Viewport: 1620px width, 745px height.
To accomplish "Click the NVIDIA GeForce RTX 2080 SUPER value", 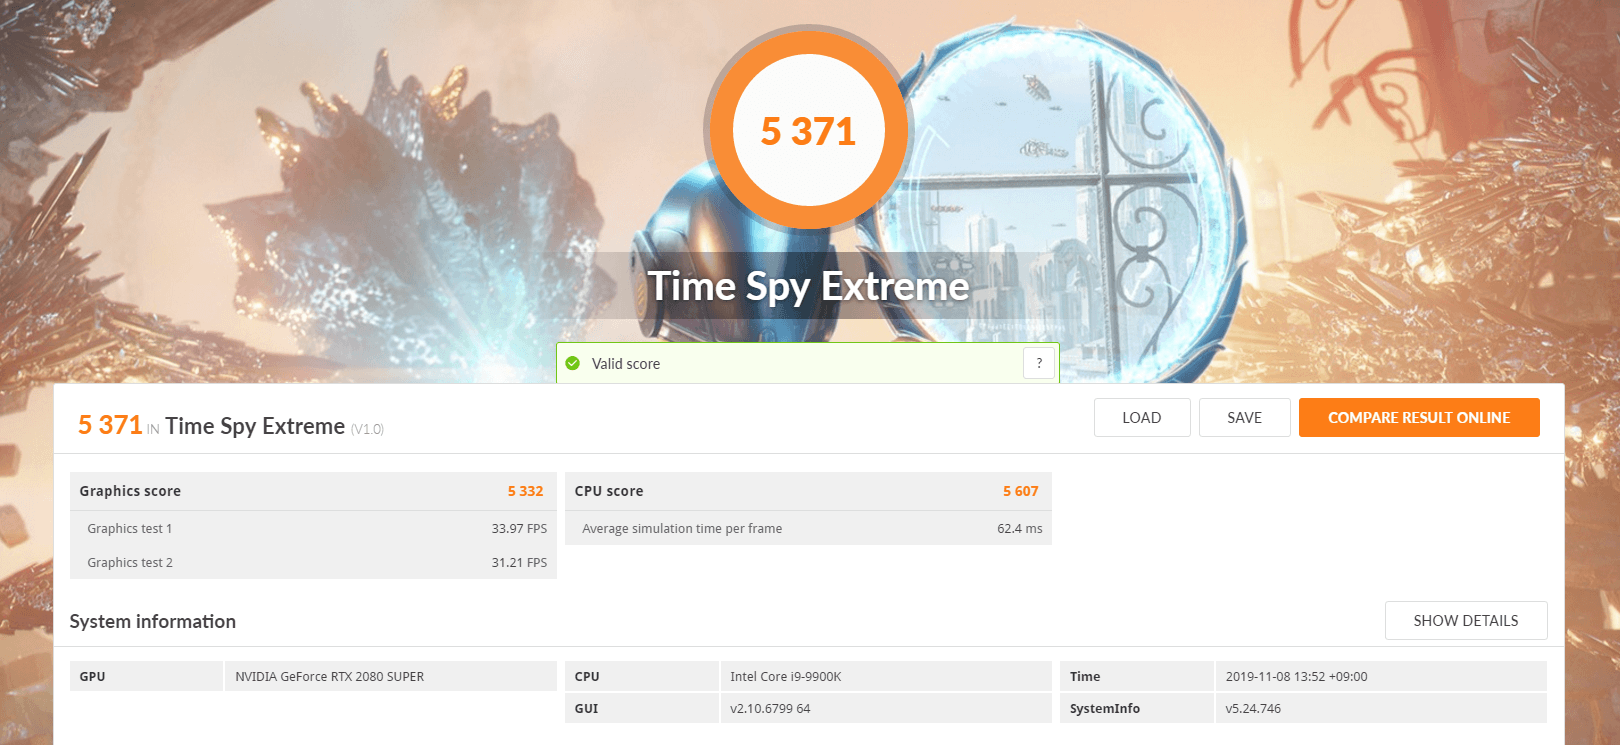I will pos(330,677).
